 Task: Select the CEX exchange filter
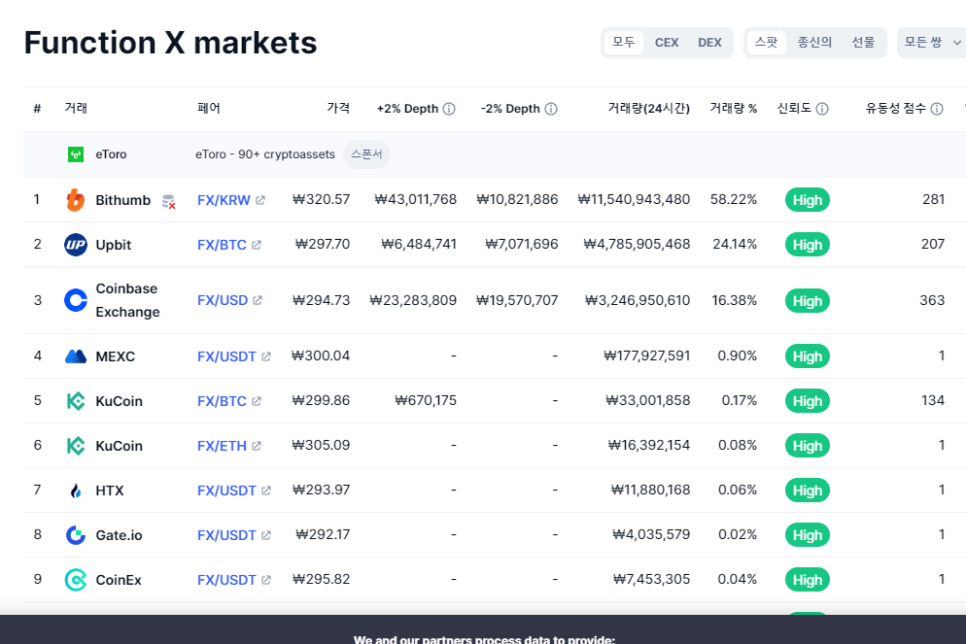(667, 43)
